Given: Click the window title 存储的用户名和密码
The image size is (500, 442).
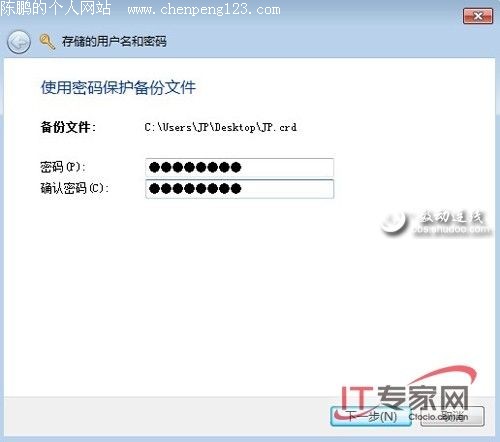Looking at the screenshot, I should pos(114,42).
